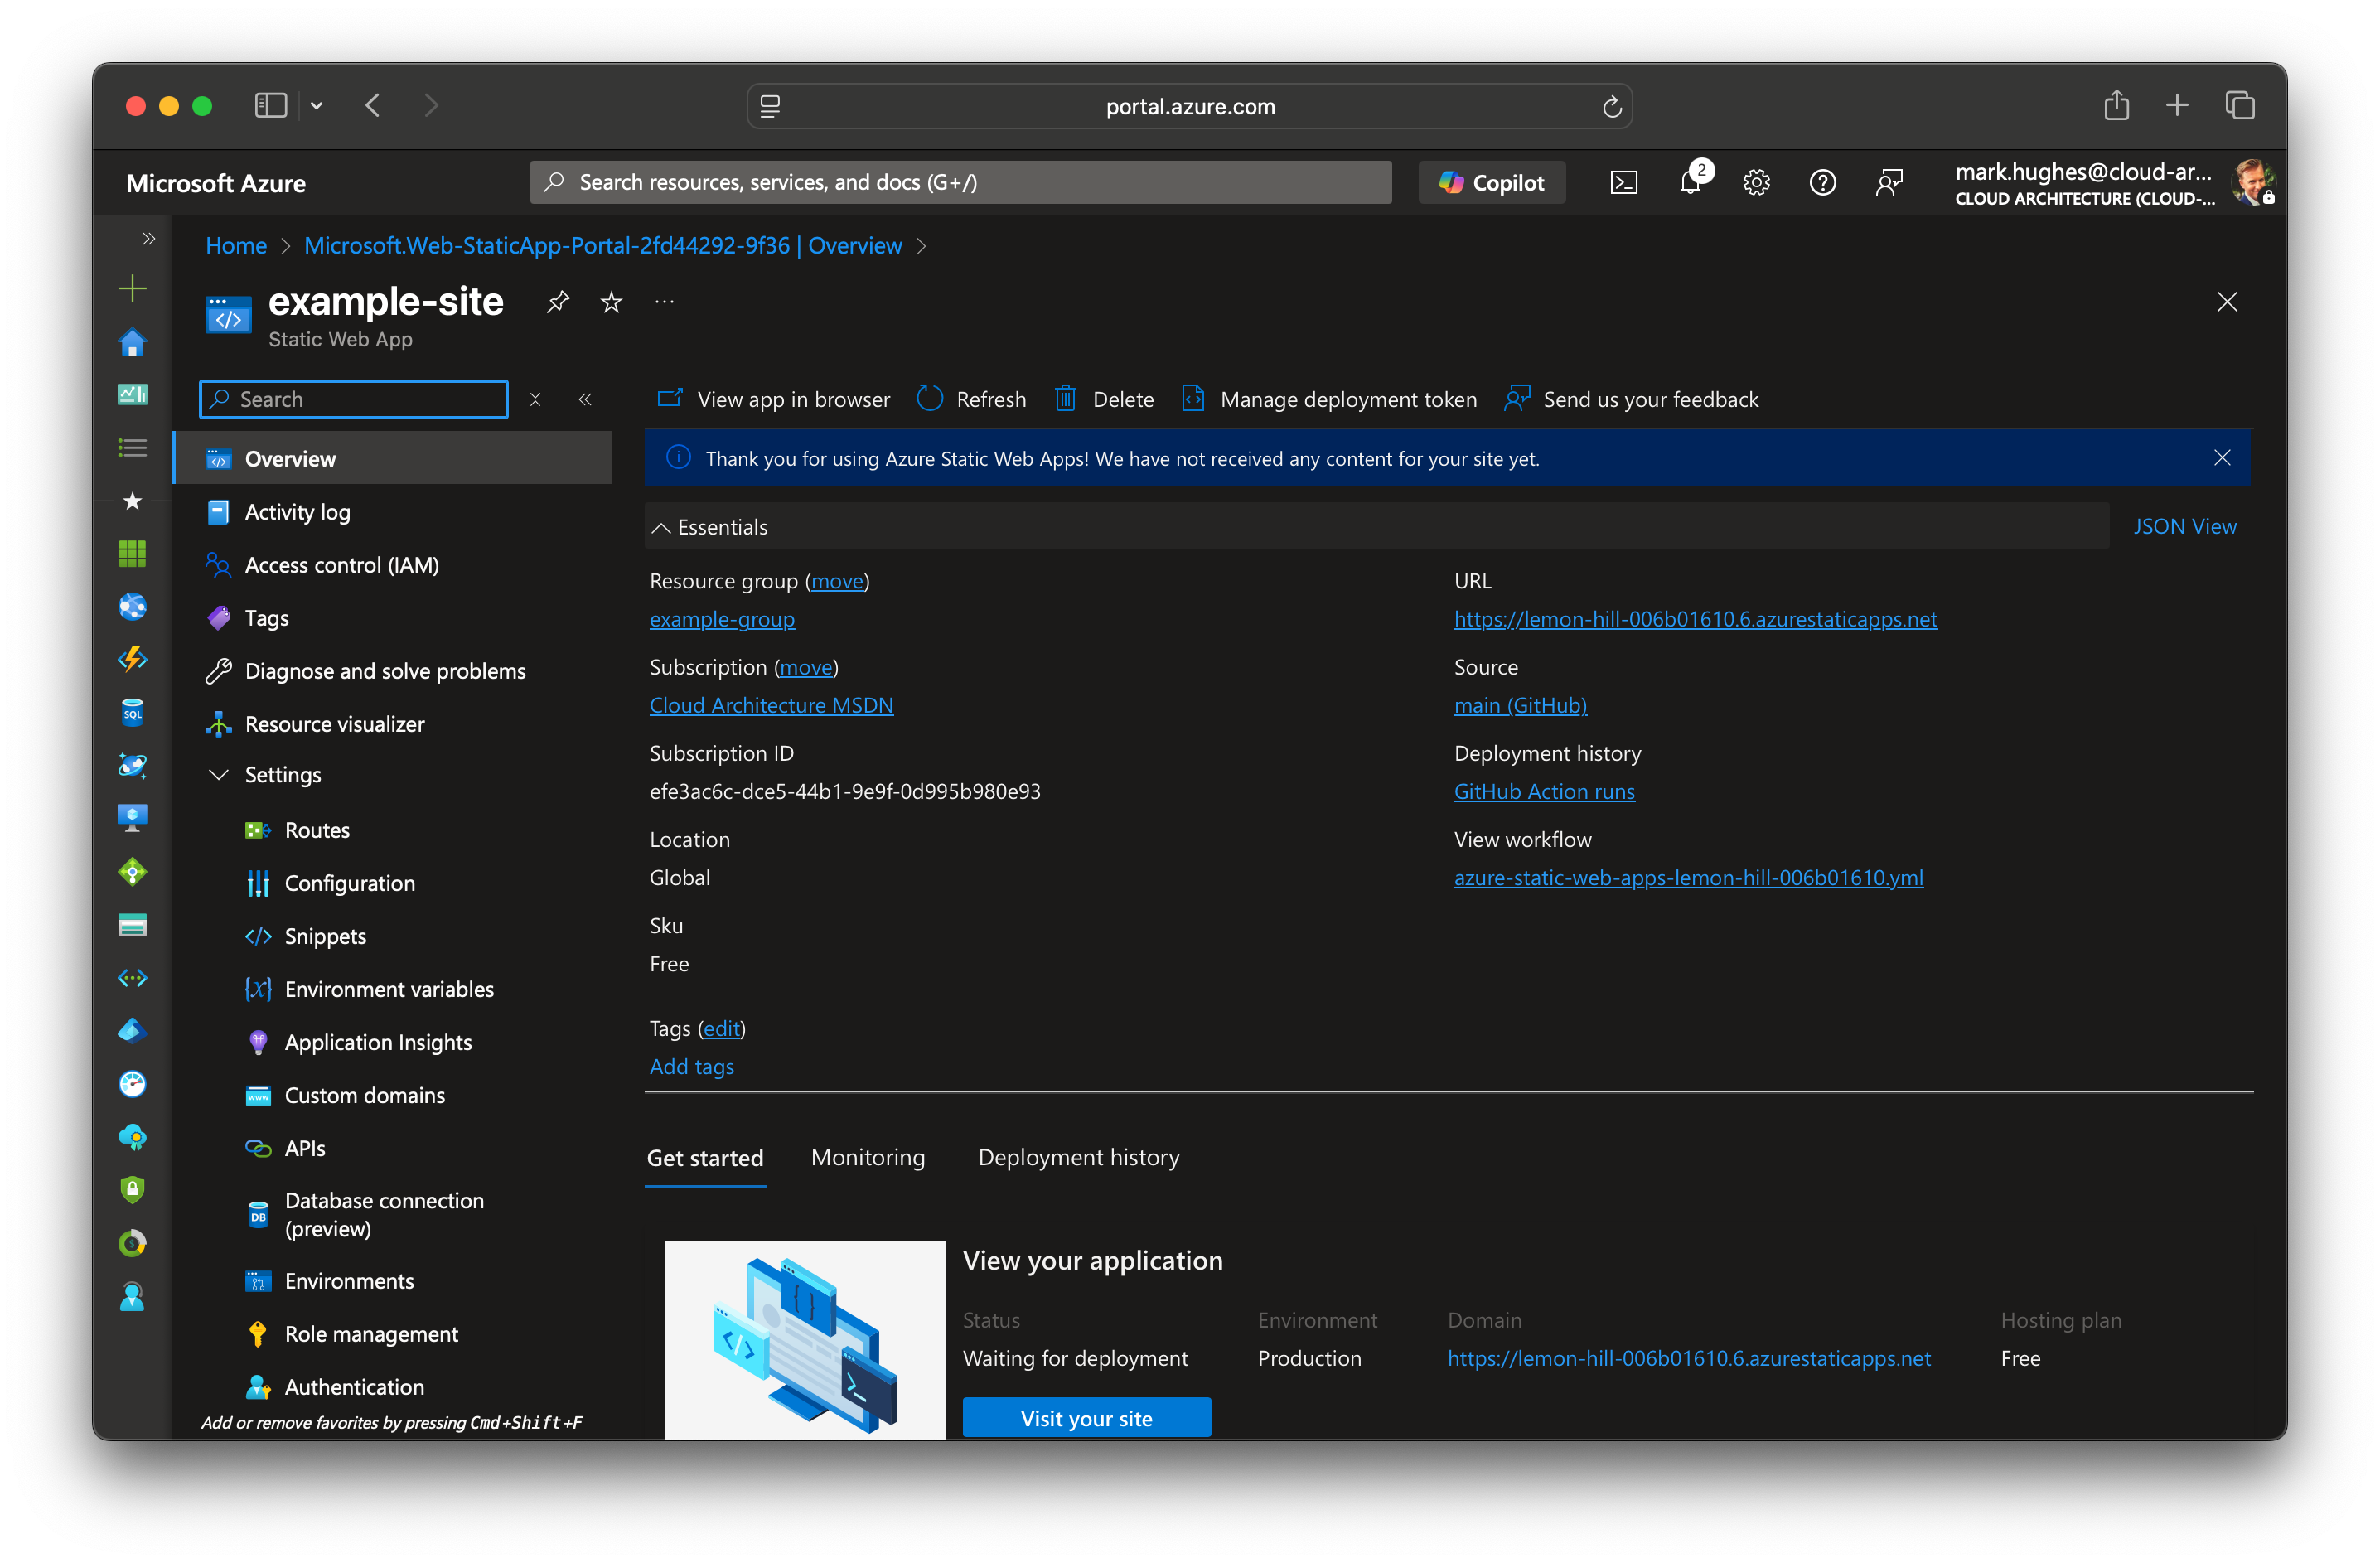Open GitHub Action runs link

pos(1544,791)
